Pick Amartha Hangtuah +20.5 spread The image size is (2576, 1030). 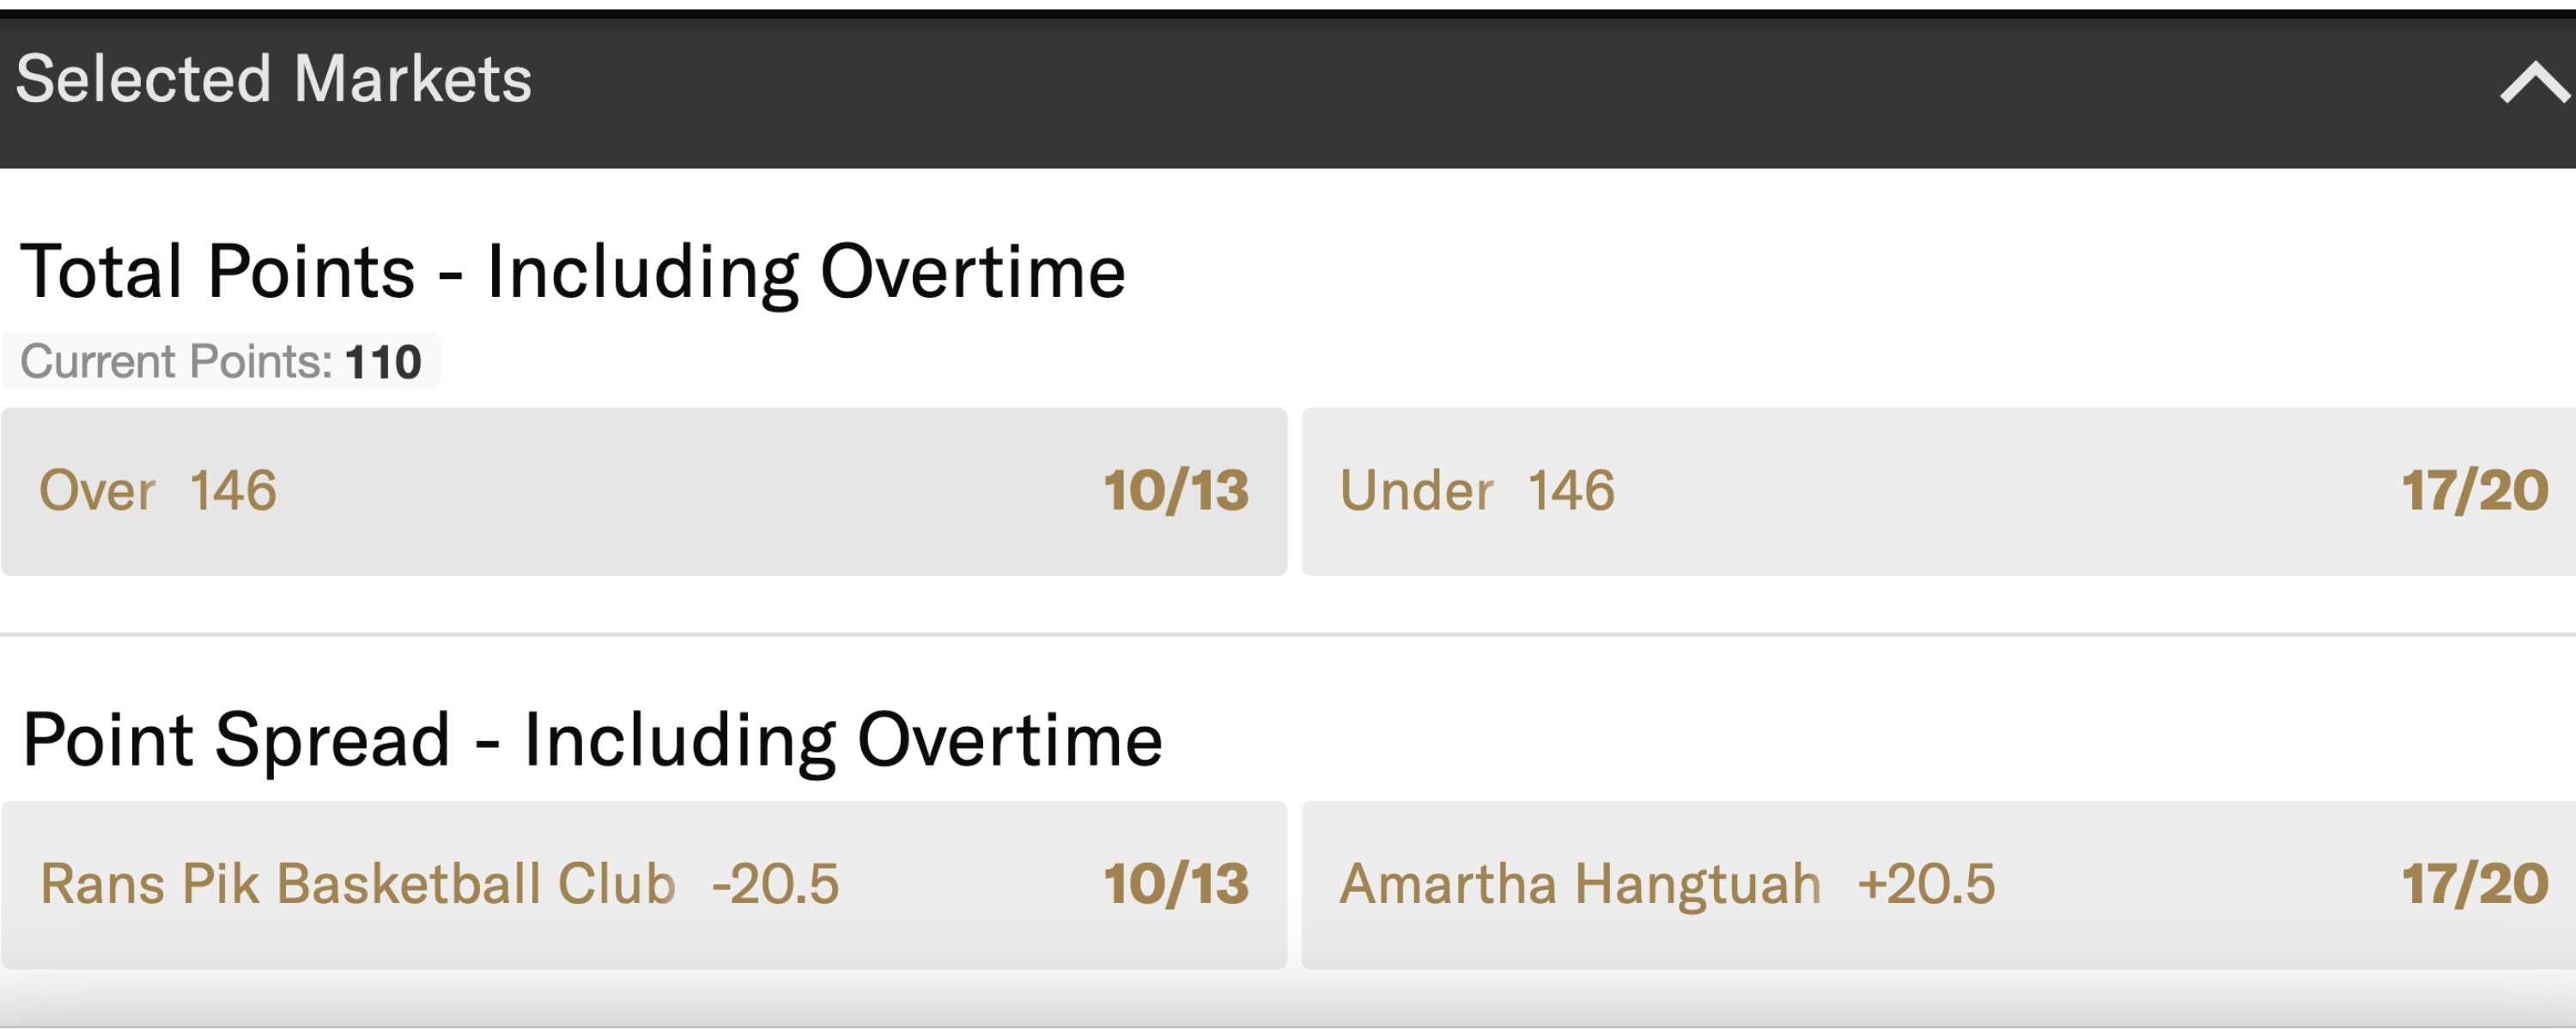pyautogui.click(x=1936, y=885)
